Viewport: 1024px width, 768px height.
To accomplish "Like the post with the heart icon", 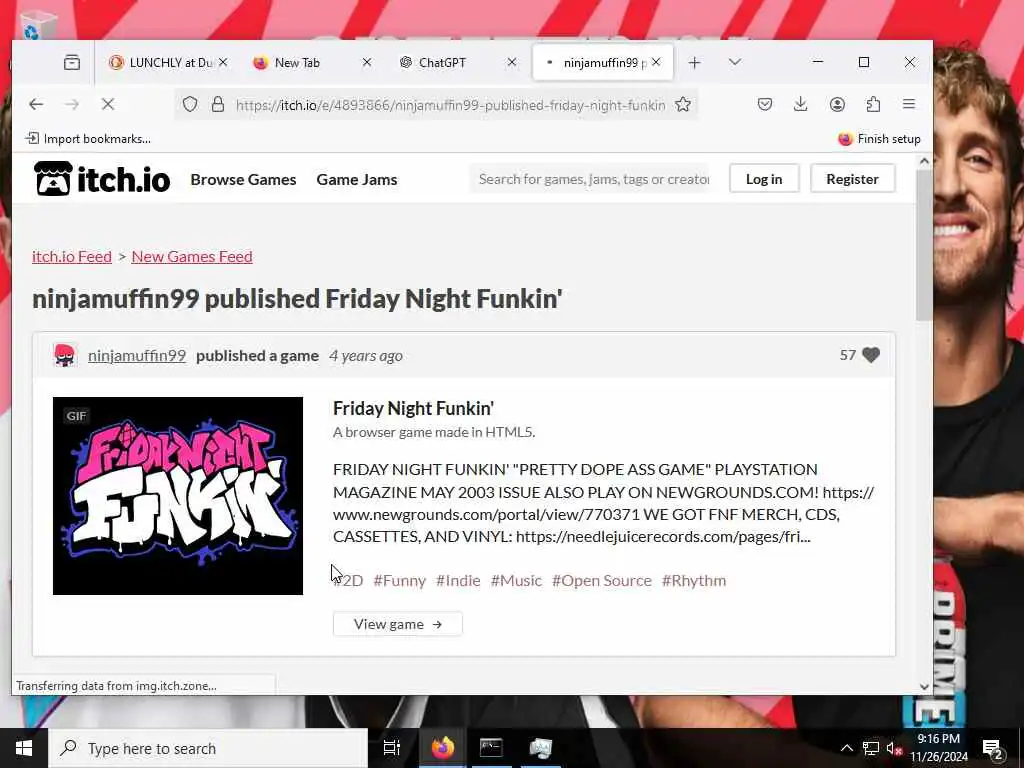I will tap(871, 355).
